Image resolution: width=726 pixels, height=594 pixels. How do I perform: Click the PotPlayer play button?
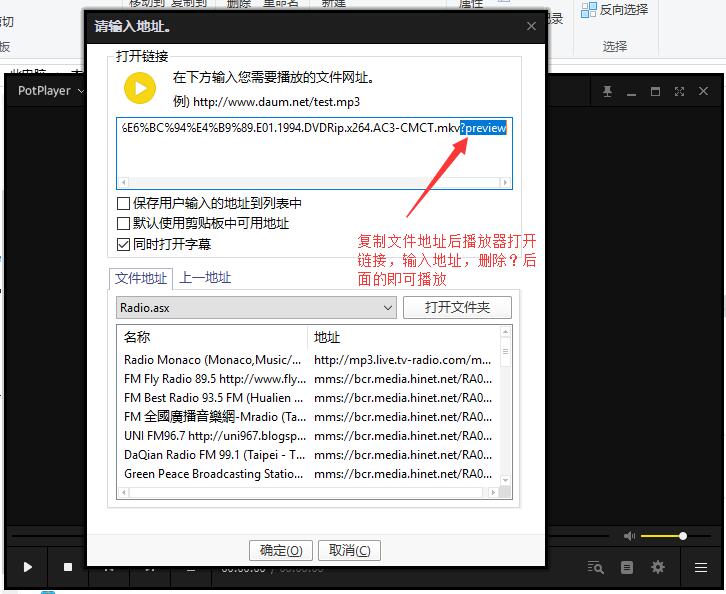[x=27, y=567]
